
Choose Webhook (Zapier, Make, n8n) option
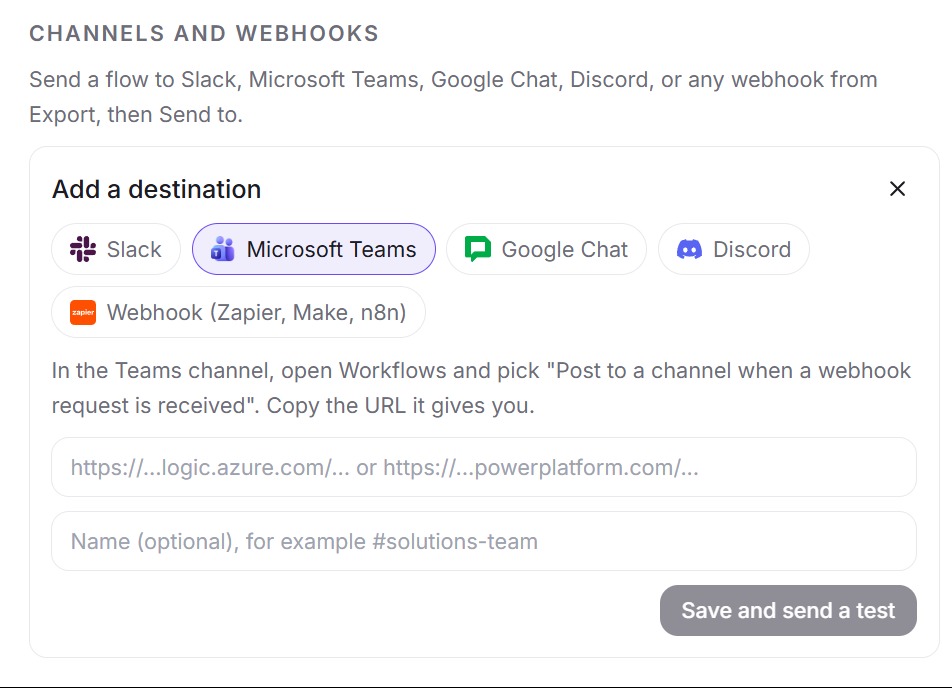(x=239, y=312)
